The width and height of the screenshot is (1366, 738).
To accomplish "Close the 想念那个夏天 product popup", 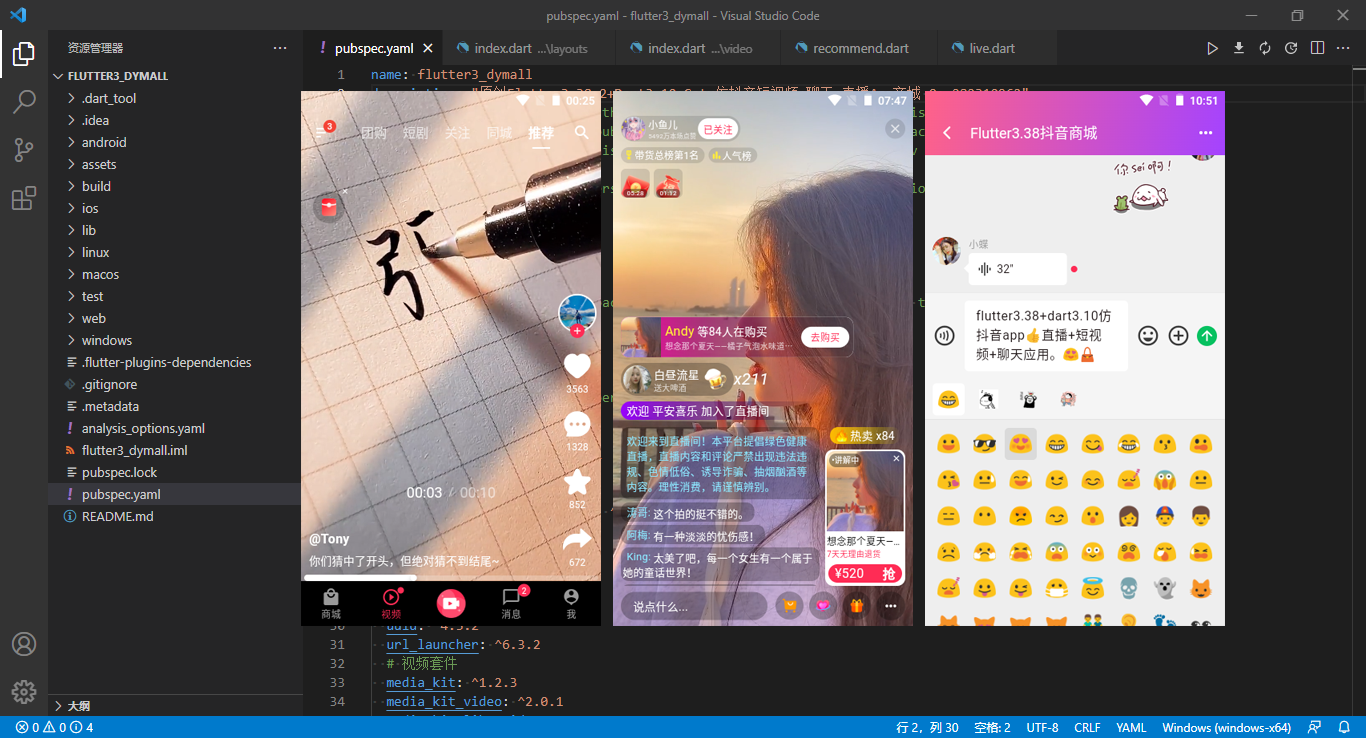I will click(894, 458).
